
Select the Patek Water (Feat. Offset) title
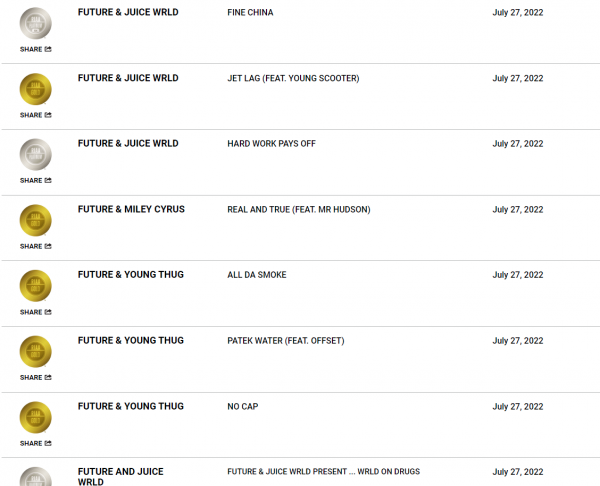tap(286, 341)
